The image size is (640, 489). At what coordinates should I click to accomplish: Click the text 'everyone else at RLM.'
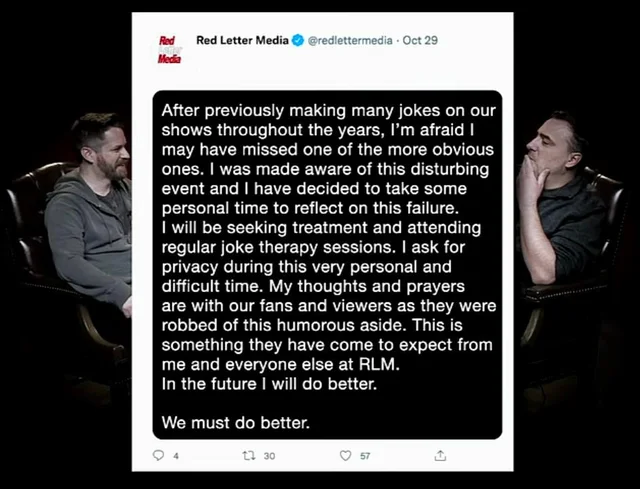(312, 364)
